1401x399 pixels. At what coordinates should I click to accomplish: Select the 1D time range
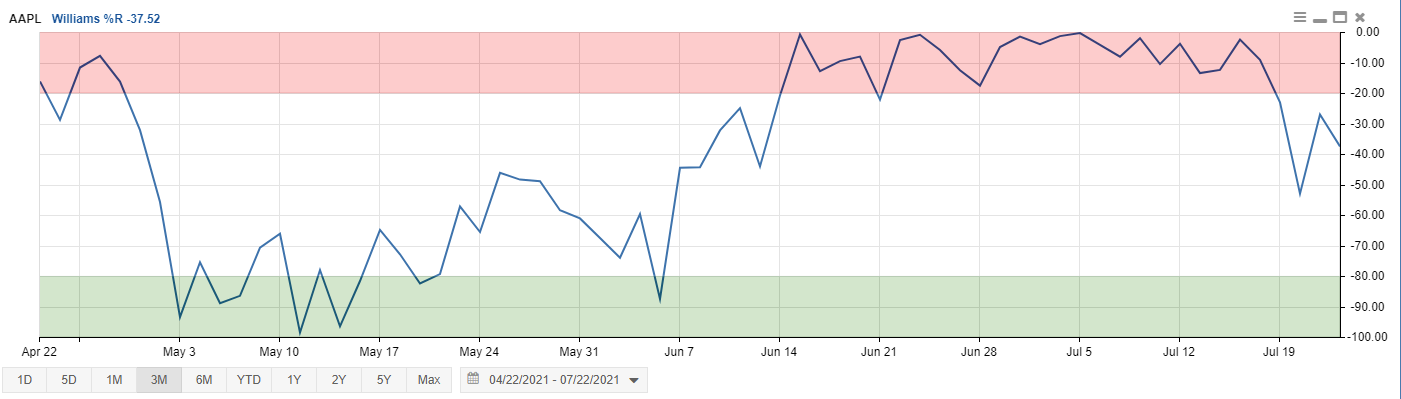(x=25, y=380)
